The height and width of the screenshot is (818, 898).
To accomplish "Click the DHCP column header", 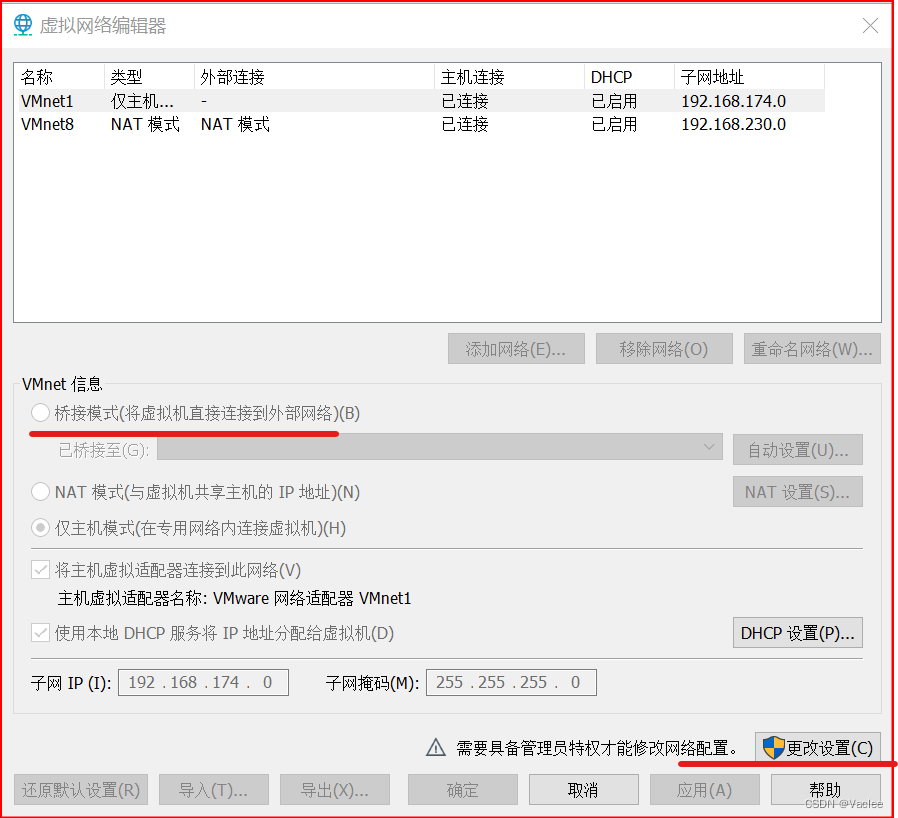I will [629, 77].
